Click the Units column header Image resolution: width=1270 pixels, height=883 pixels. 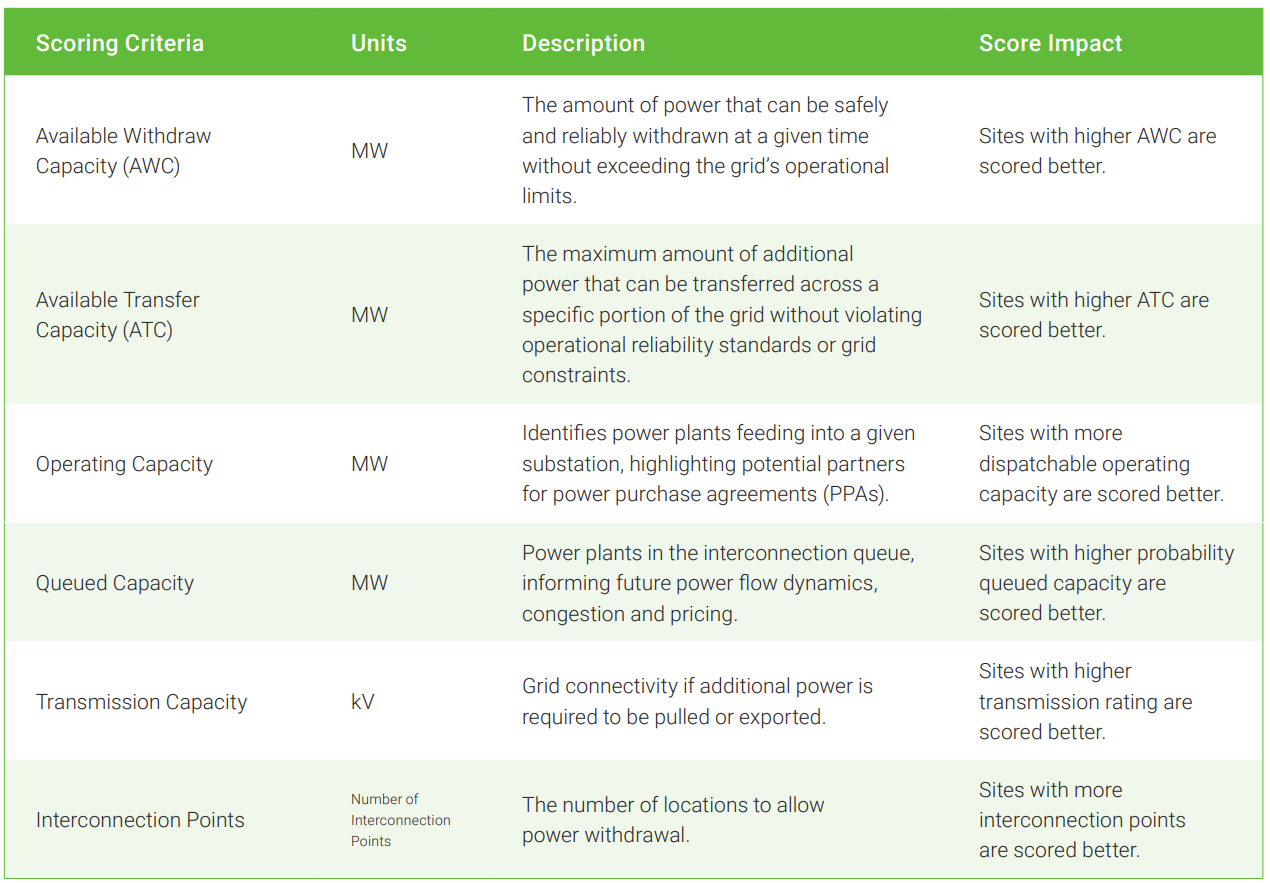coord(378,44)
